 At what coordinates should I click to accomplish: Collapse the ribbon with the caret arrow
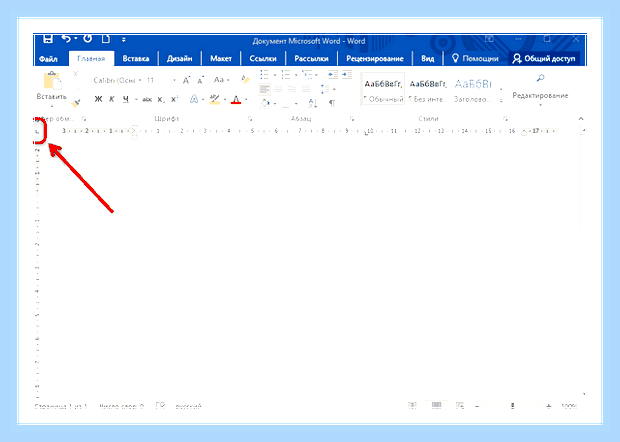click(581, 119)
